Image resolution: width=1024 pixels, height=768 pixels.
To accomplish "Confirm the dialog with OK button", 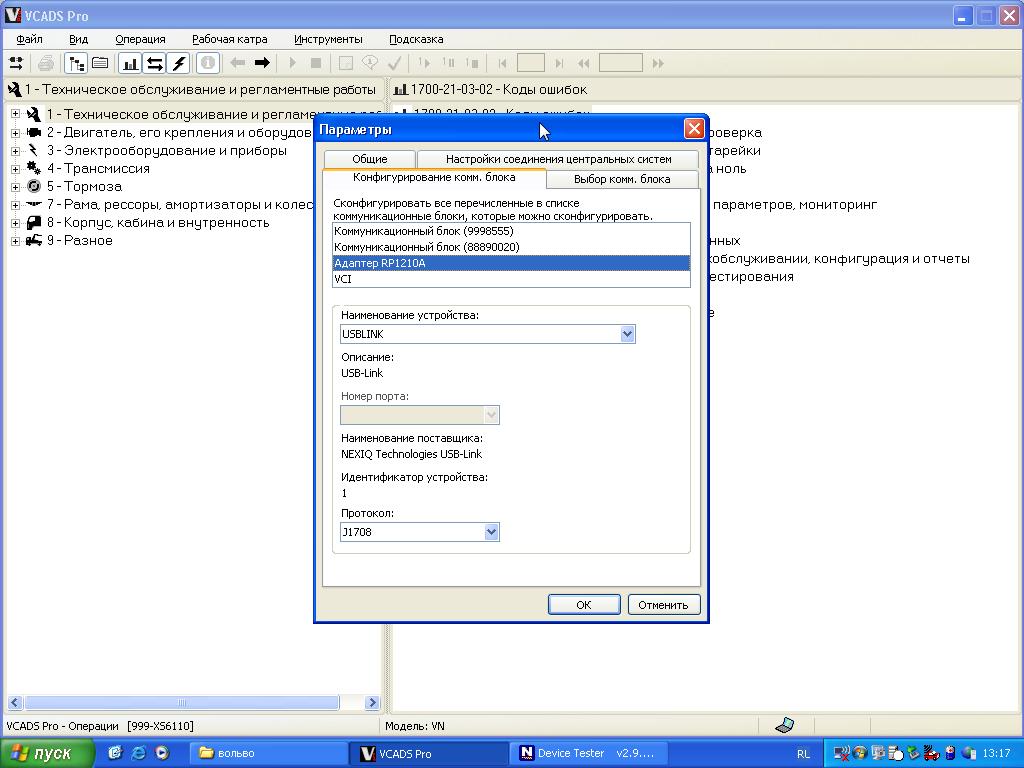I will 584,604.
